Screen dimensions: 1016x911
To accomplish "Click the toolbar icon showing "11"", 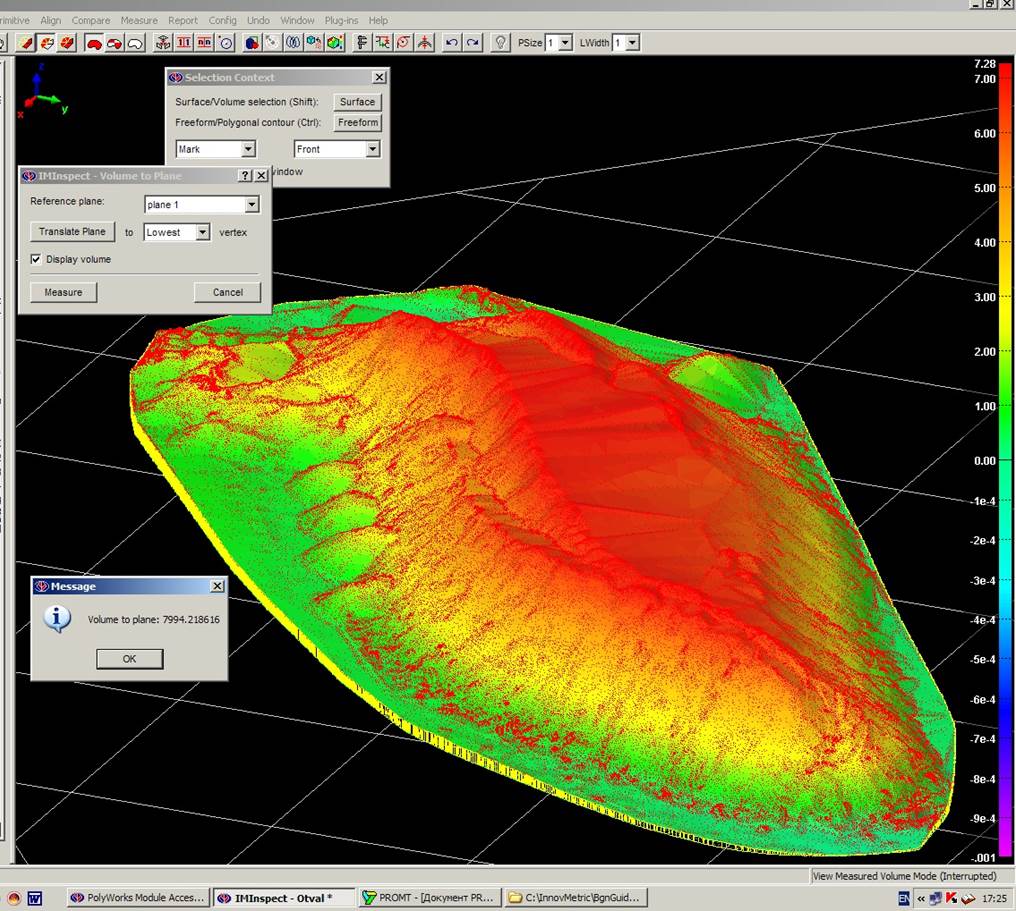I will click(184, 43).
